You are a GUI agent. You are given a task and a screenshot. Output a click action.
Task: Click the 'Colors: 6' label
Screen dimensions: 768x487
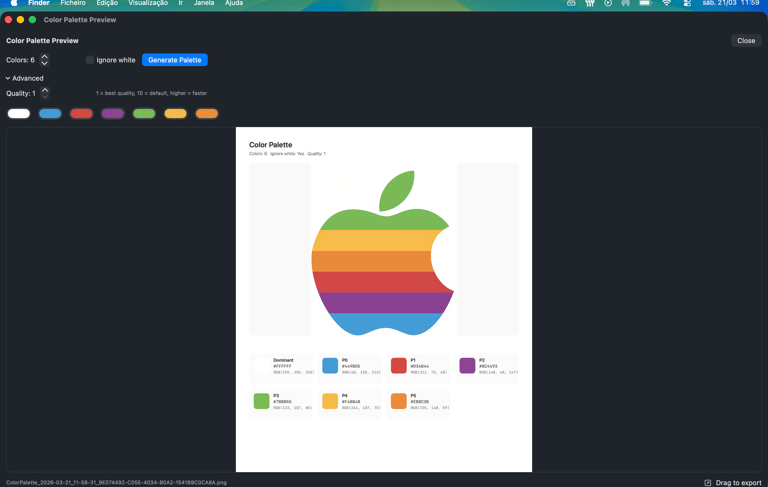(x=20, y=60)
